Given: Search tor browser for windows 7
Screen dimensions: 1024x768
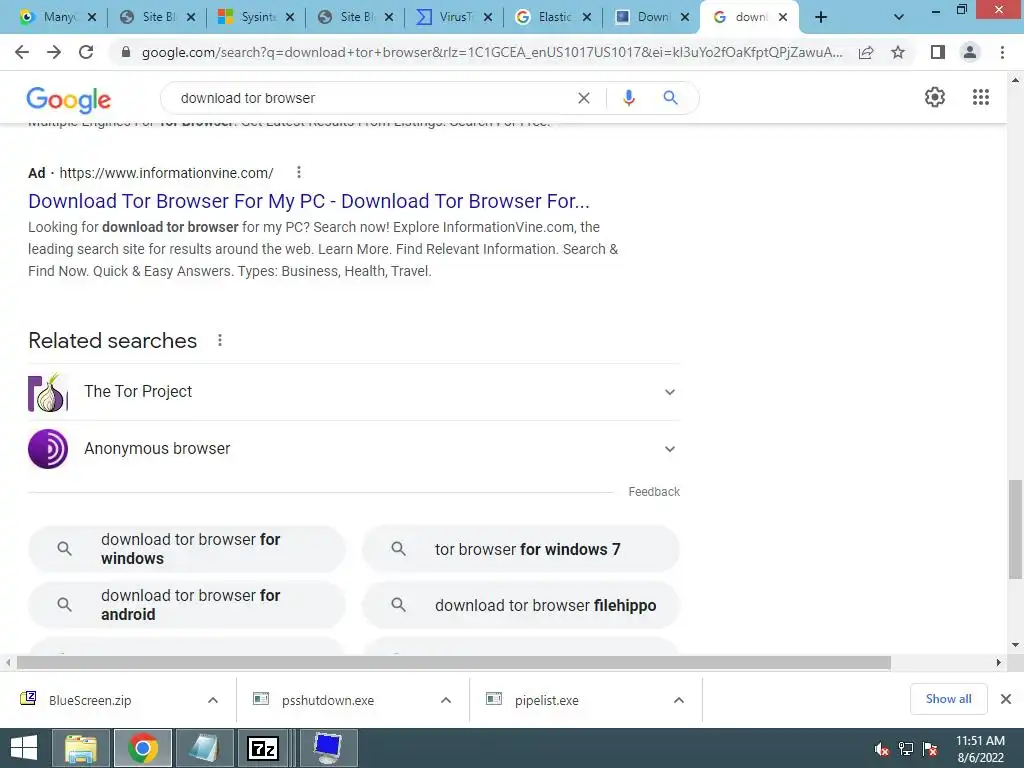Looking at the screenshot, I should (520, 549).
